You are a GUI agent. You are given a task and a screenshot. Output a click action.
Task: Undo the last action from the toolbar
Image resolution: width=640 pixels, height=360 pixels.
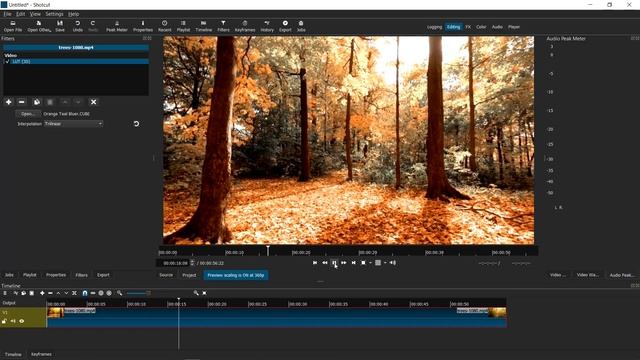pyautogui.click(x=78, y=26)
